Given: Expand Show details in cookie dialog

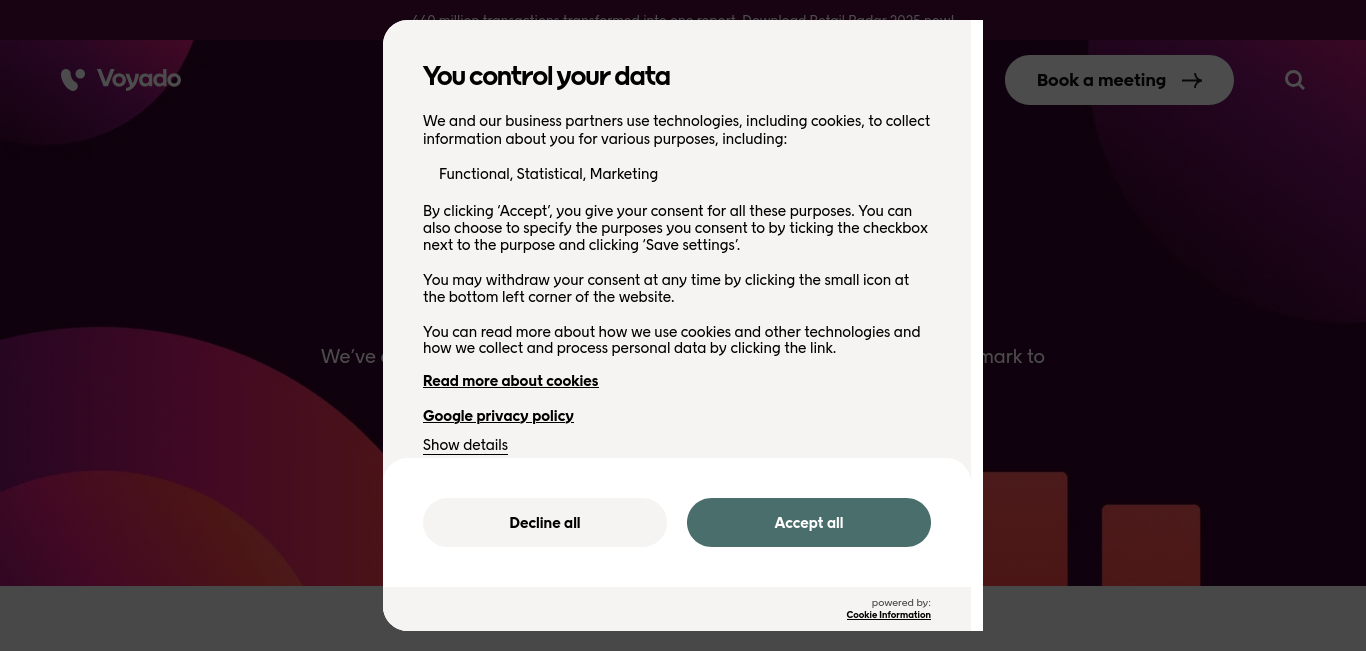Looking at the screenshot, I should [x=465, y=445].
